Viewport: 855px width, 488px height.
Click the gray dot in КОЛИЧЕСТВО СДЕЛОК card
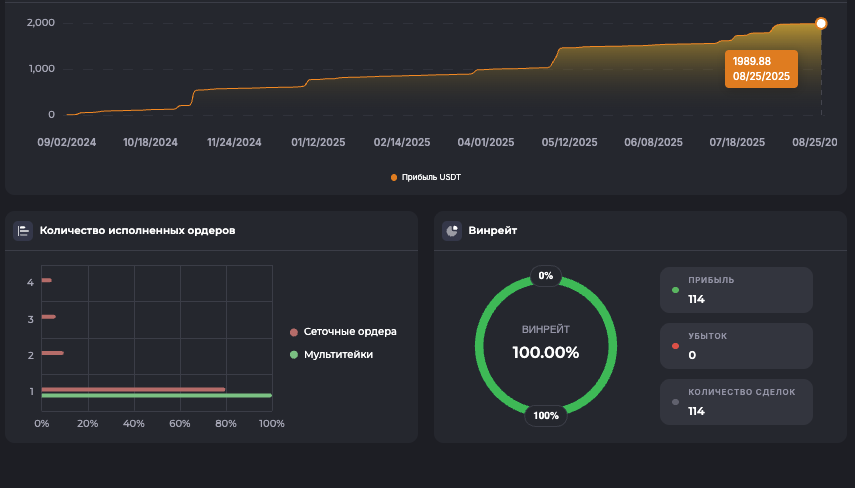click(676, 402)
